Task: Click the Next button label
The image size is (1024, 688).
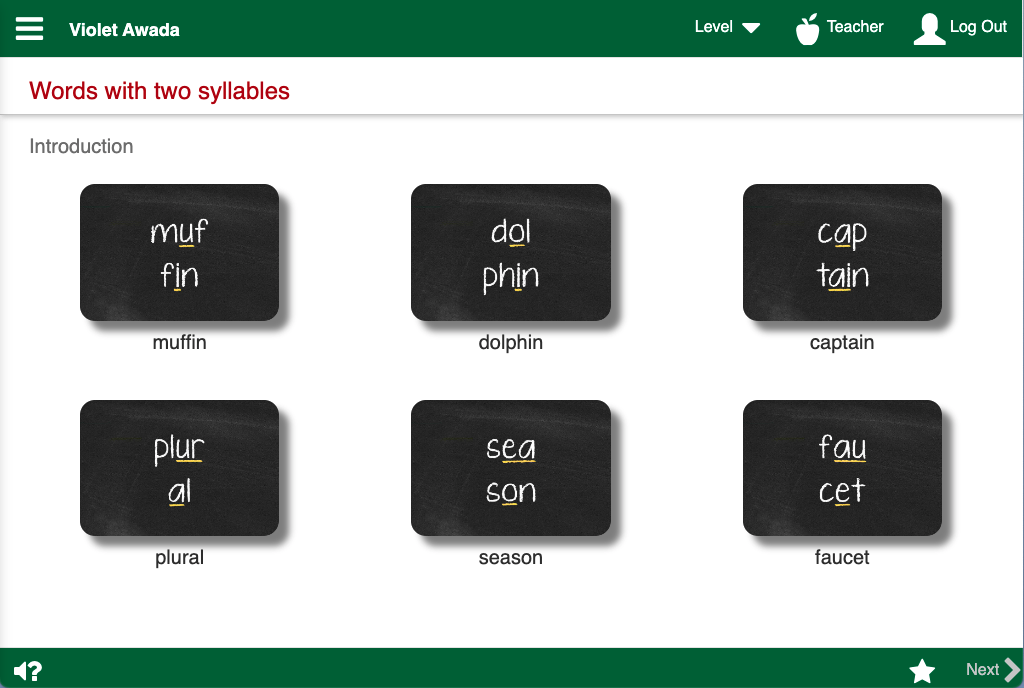Action: click(x=982, y=670)
